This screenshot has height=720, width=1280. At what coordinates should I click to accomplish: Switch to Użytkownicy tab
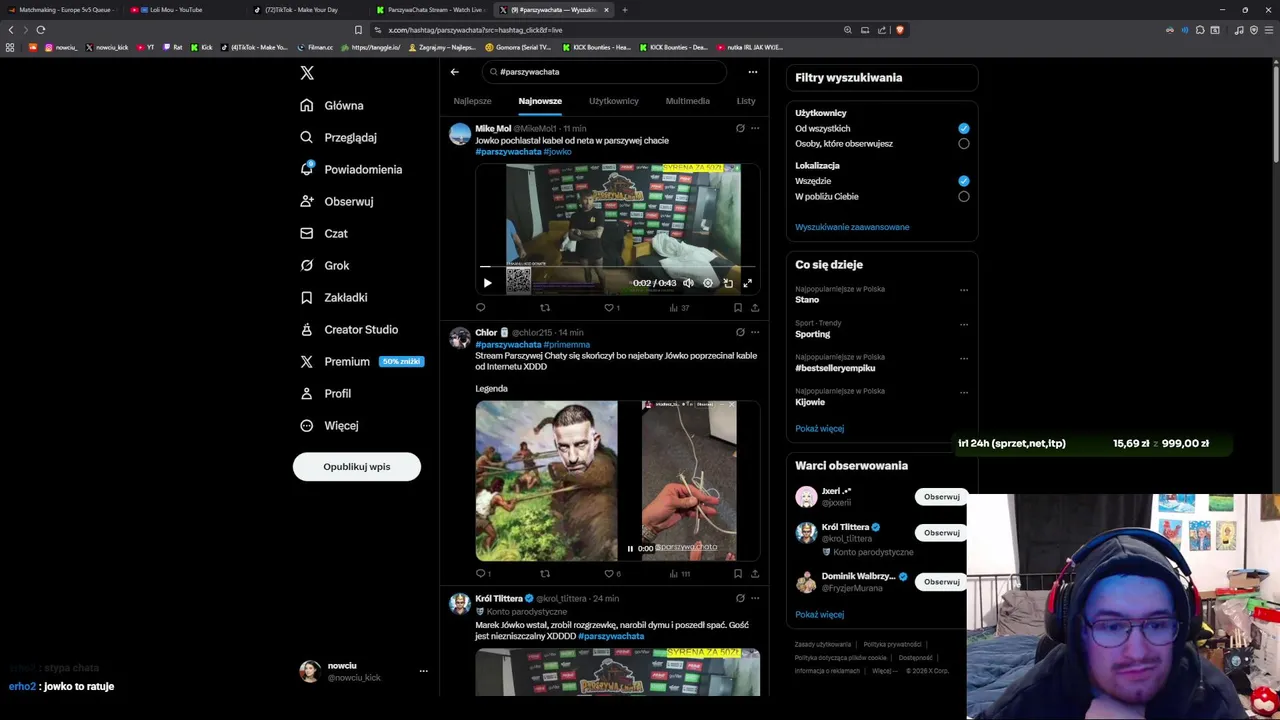(x=613, y=101)
